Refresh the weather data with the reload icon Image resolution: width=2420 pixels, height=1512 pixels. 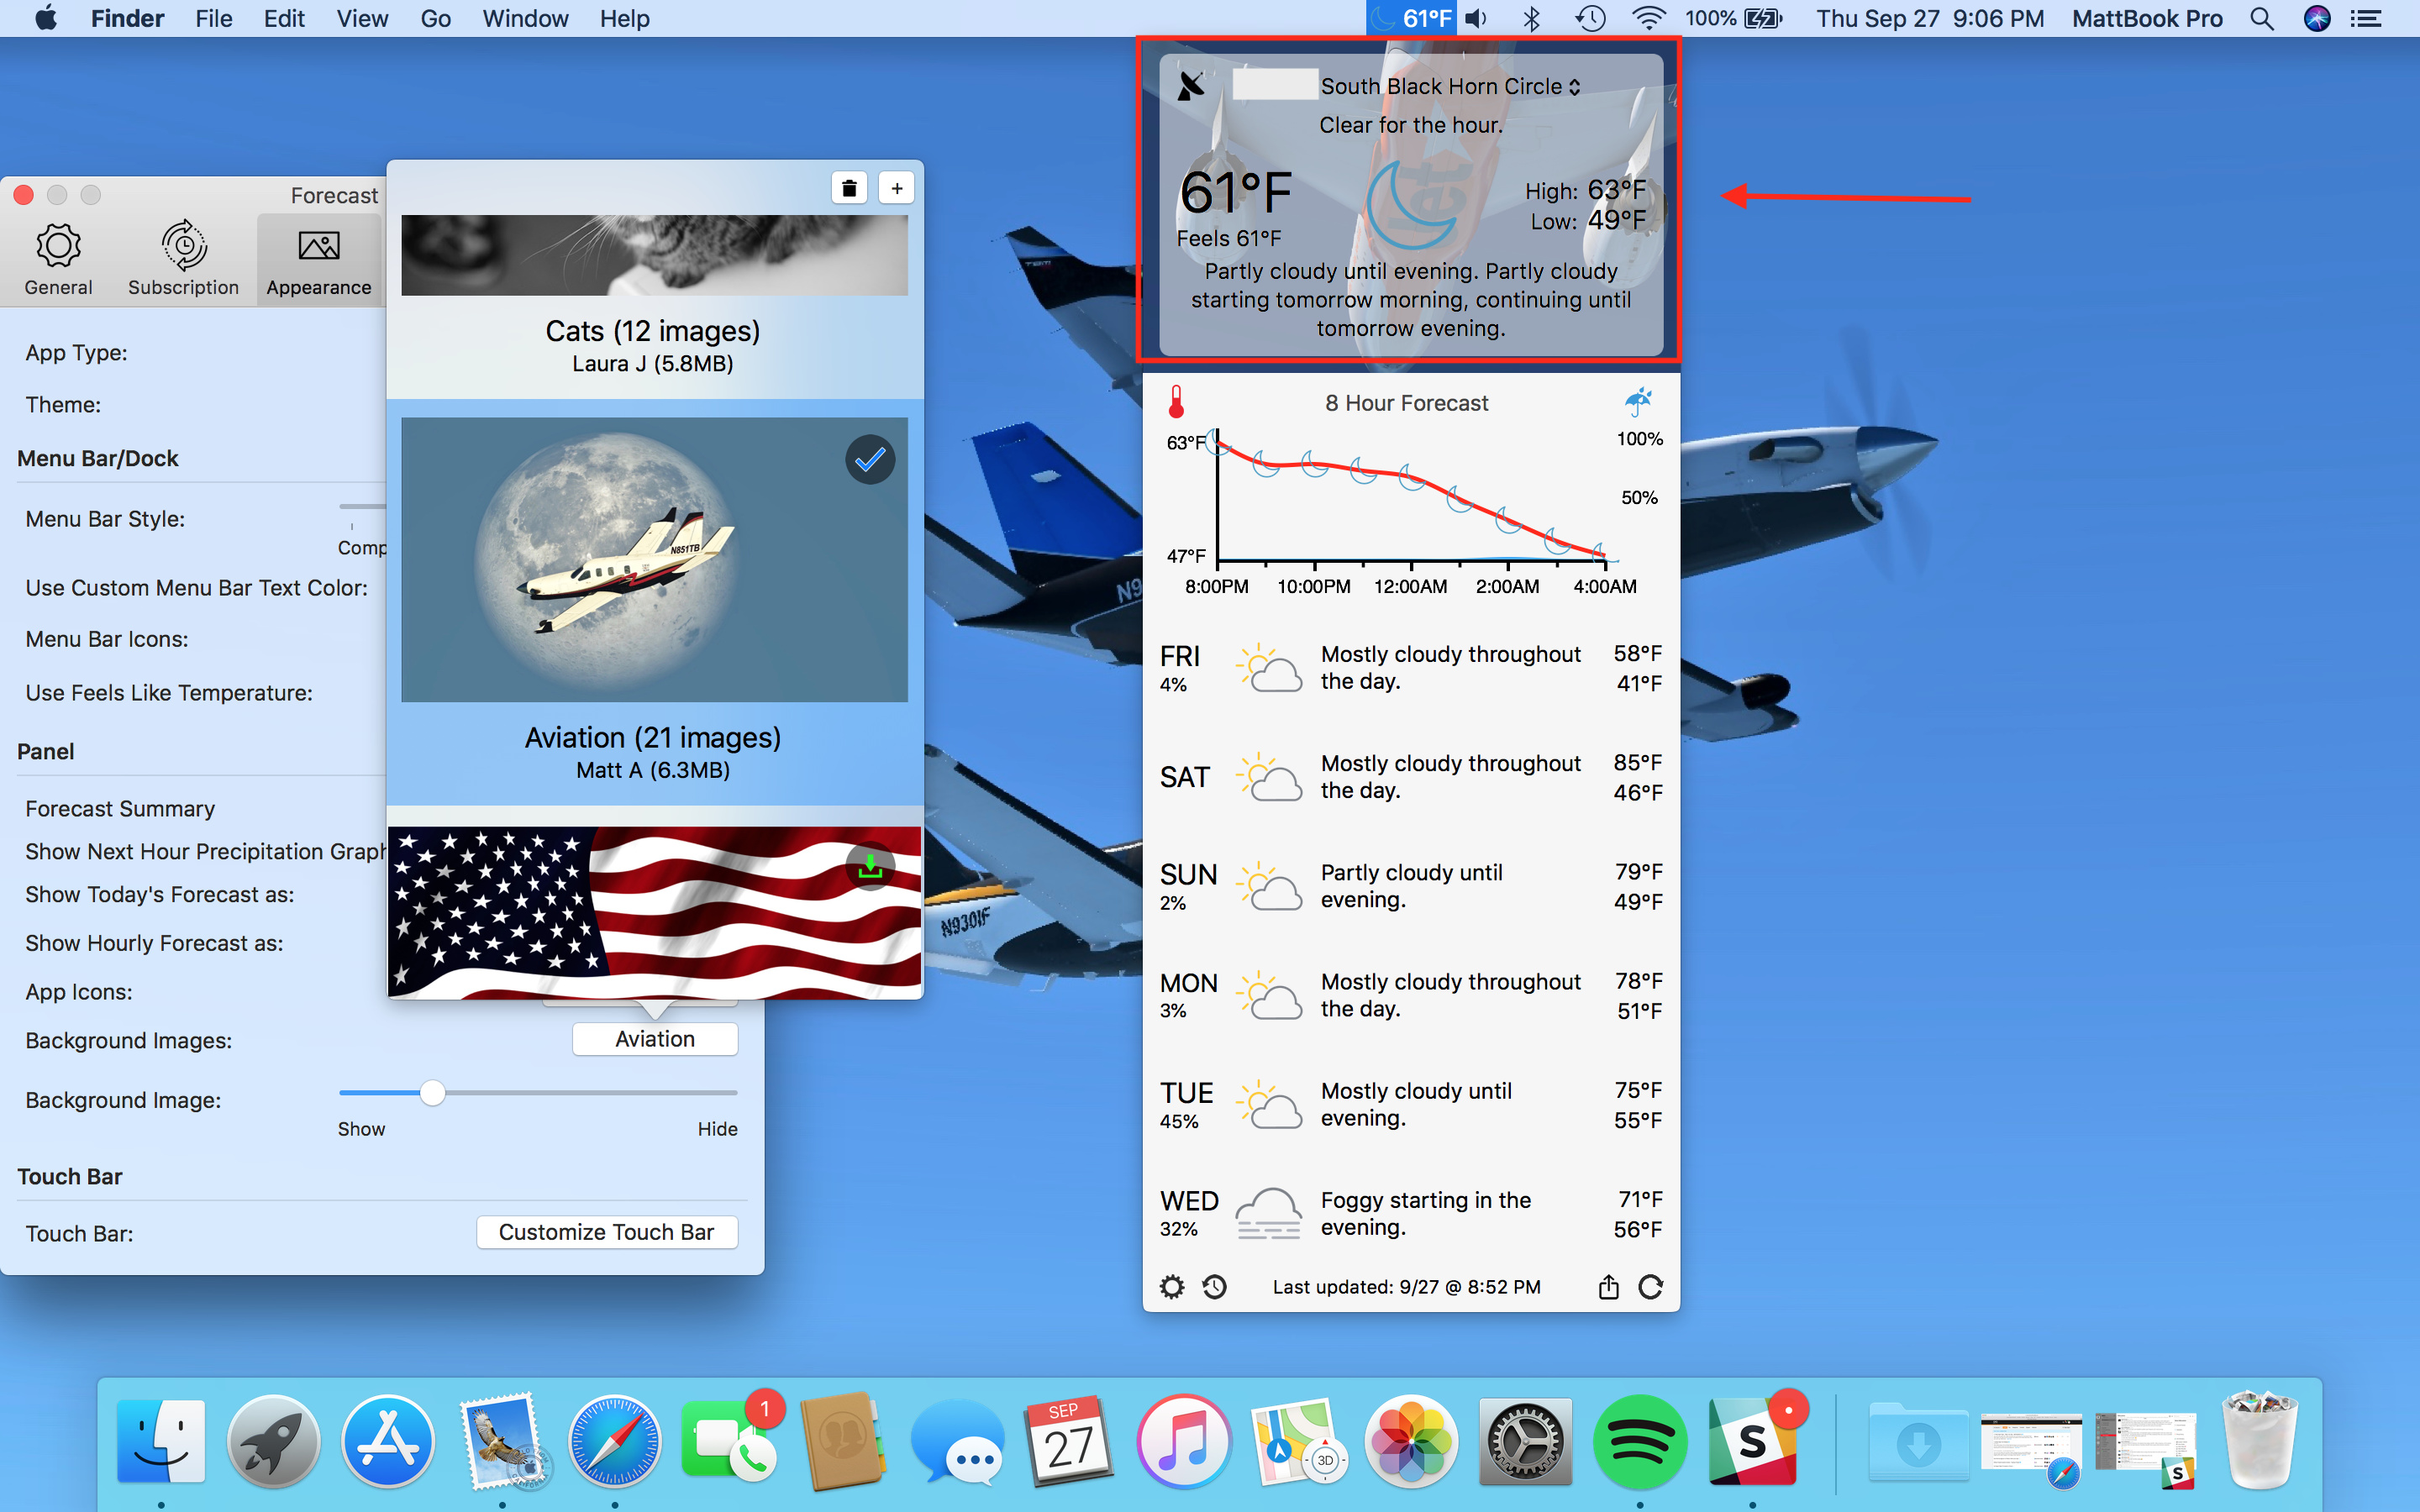coord(1651,1287)
